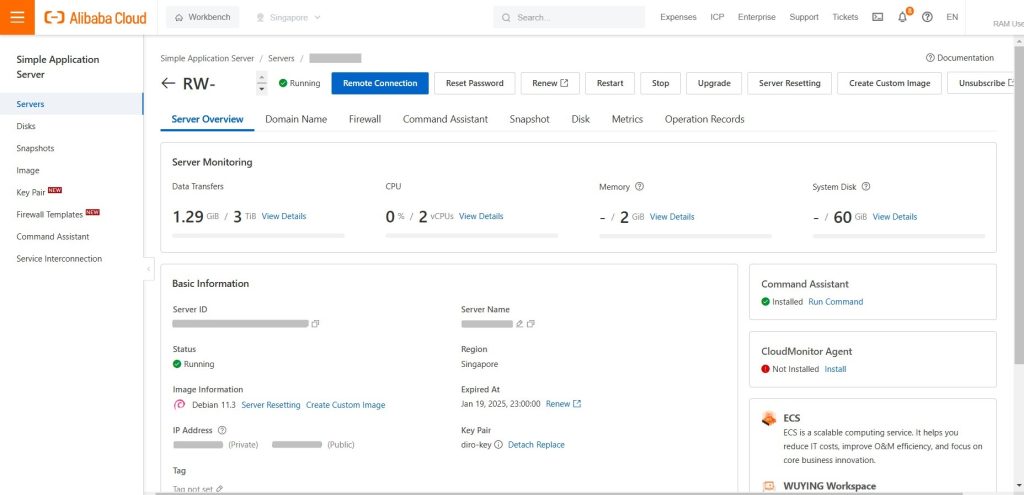Edit the tag pencil icon
This screenshot has width=1024, height=495.
pos(219,489)
